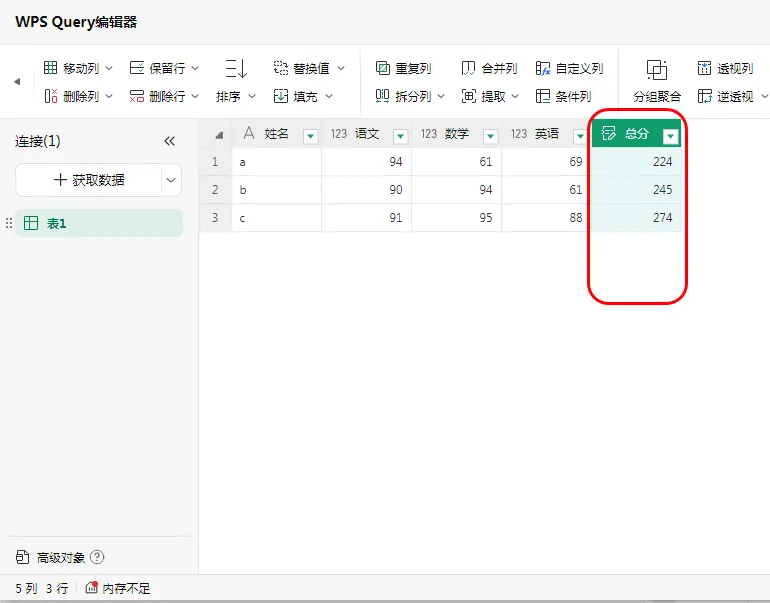Screen dimensions: 770x603
Task: Open help for 高级对象 question mark
Action: pyautogui.click(x=97, y=557)
